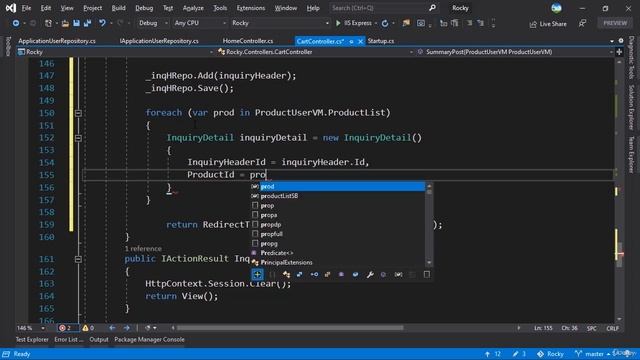Click the Find in Files toolbar icon

point(406,23)
